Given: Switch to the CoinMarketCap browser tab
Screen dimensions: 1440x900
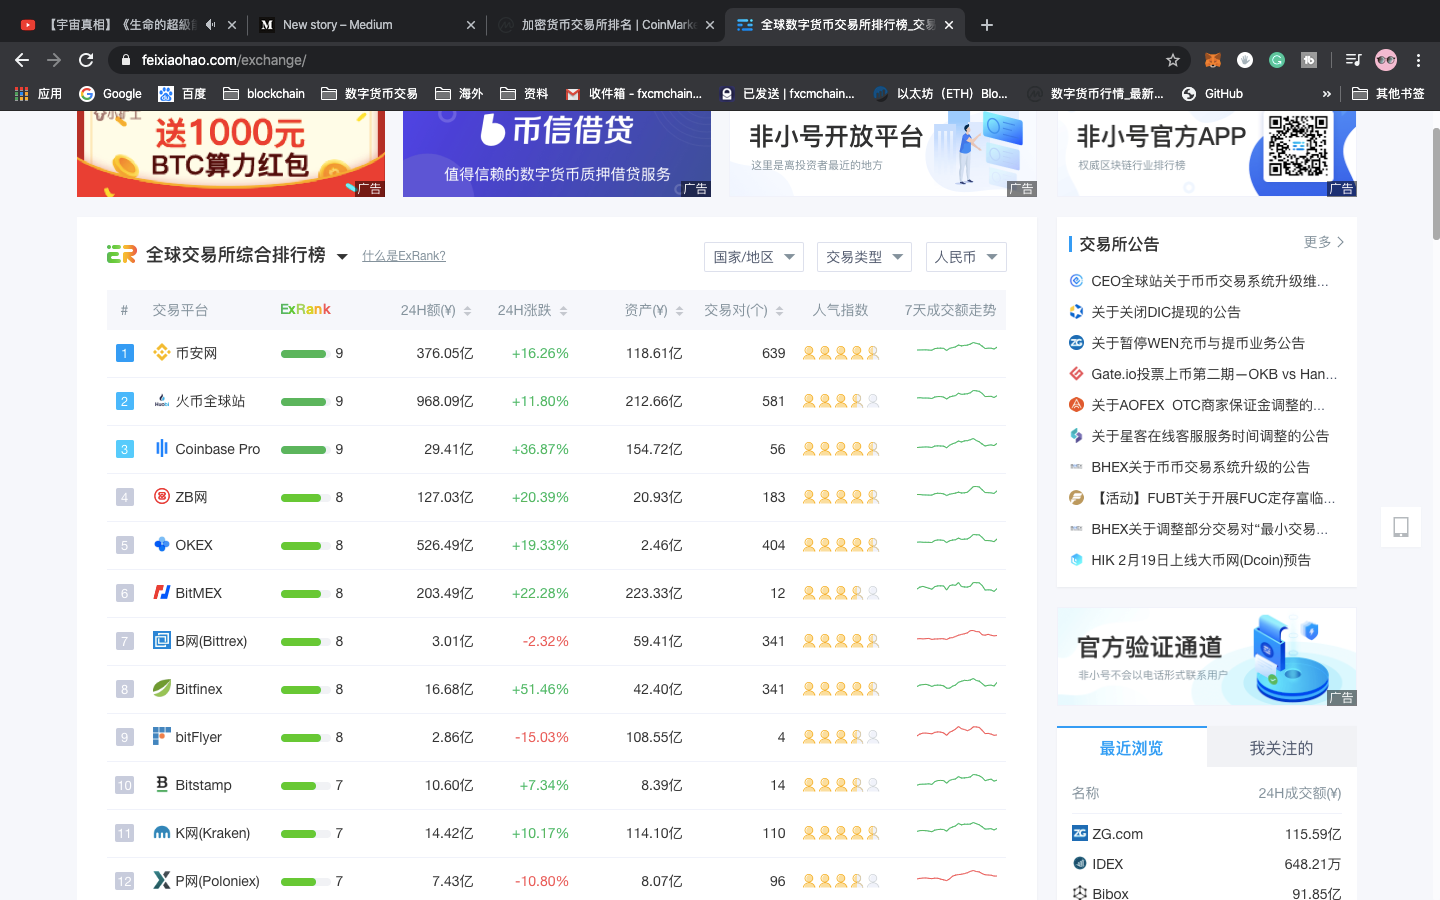Looking at the screenshot, I should (x=605, y=25).
